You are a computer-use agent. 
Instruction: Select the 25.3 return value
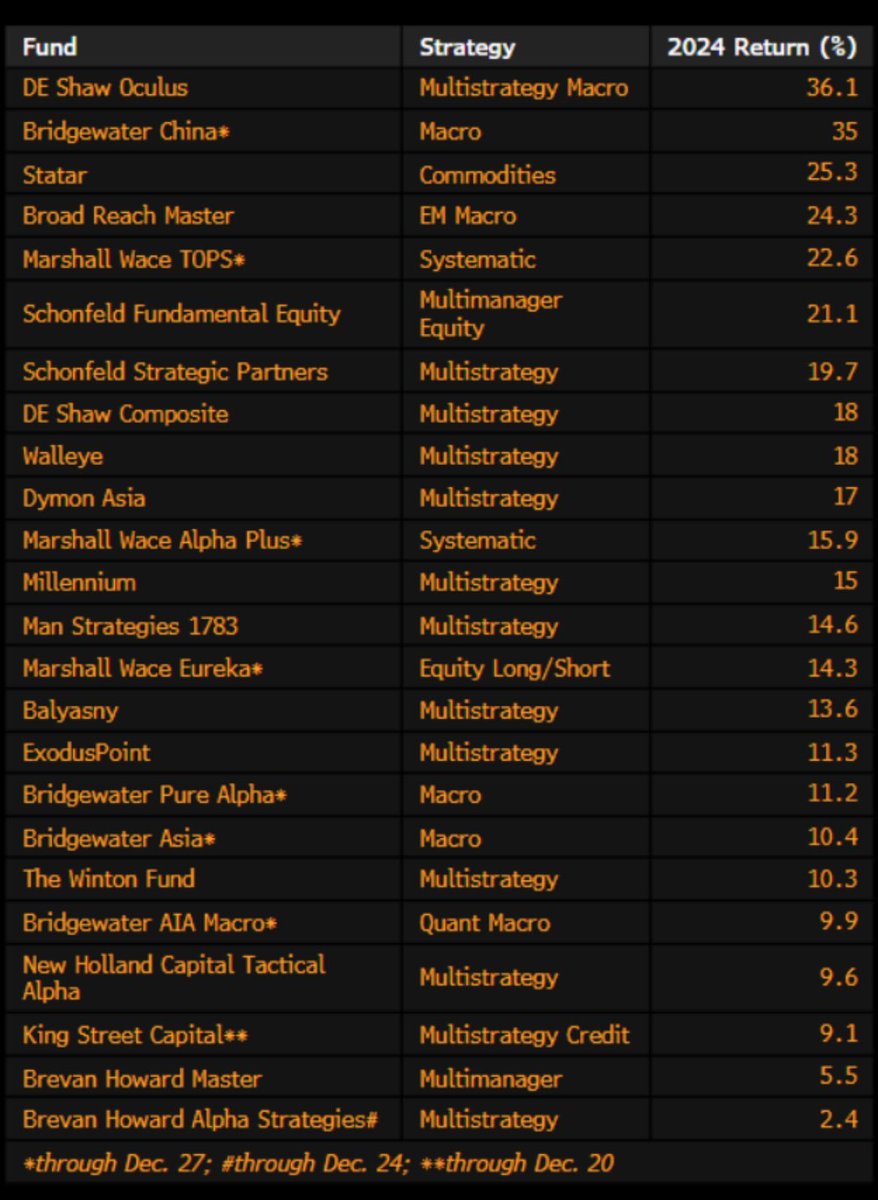[832, 172]
